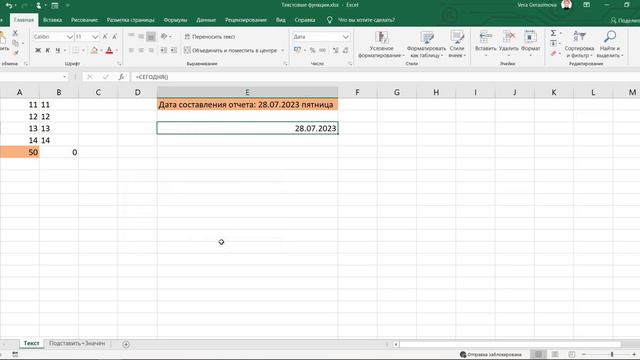Switch to Page Layout view in status bar
Screen dimensions: 640x360
555,354
